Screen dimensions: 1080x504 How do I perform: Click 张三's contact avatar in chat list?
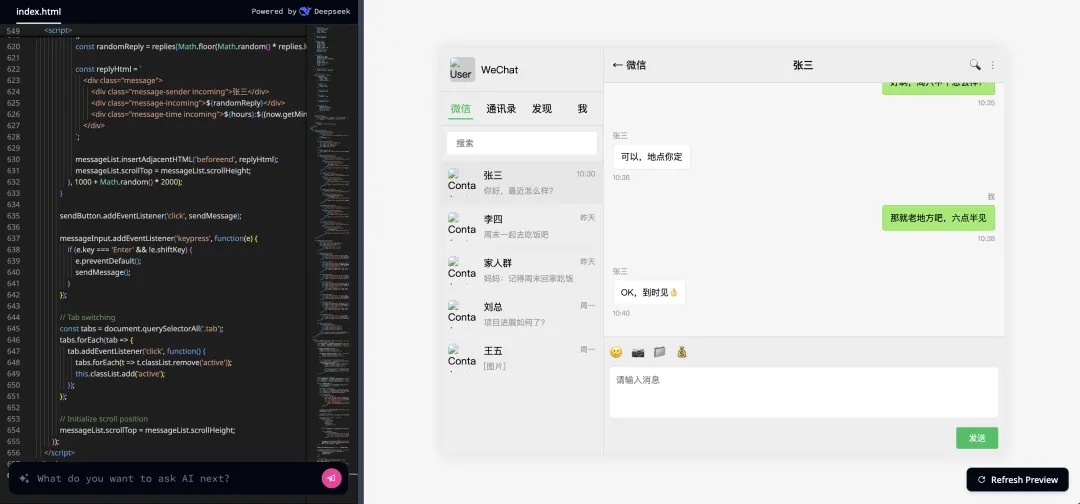point(461,182)
